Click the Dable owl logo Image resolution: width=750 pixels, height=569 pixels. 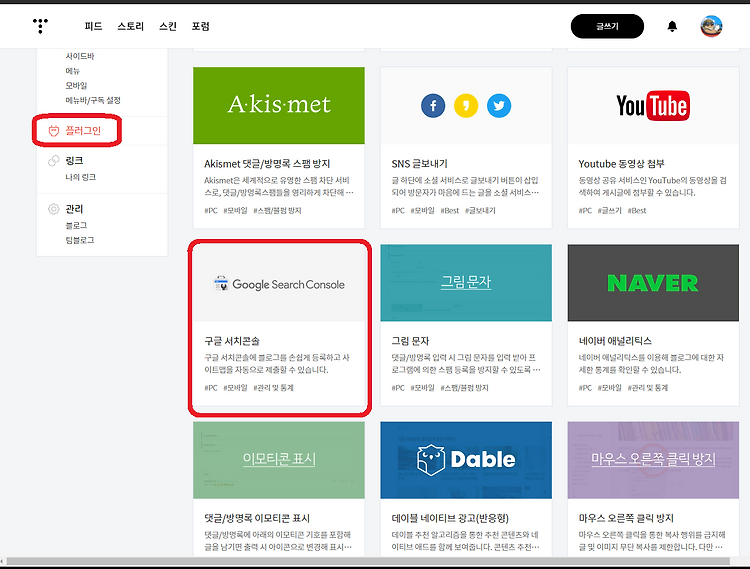430,460
